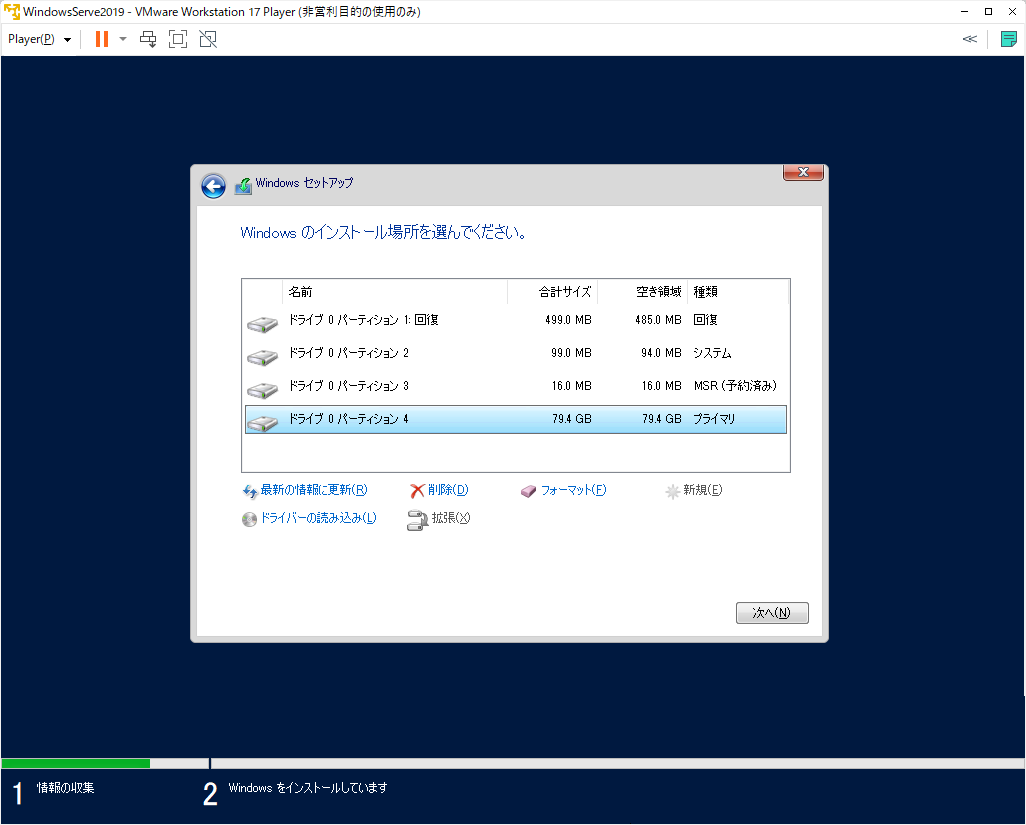Pause the virtual machine with the orange pause icon
The height and width of the screenshot is (825, 1026).
(x=101, y=39)
